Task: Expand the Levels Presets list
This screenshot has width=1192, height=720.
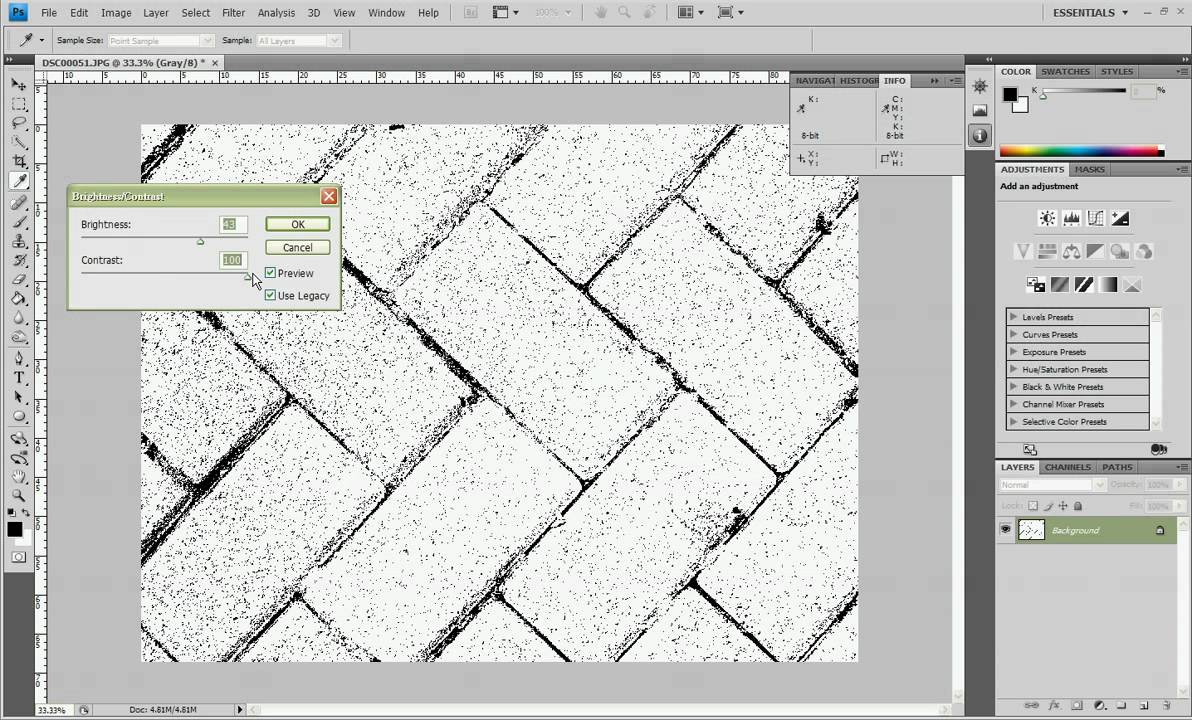Action: (x=1013, y=317)
